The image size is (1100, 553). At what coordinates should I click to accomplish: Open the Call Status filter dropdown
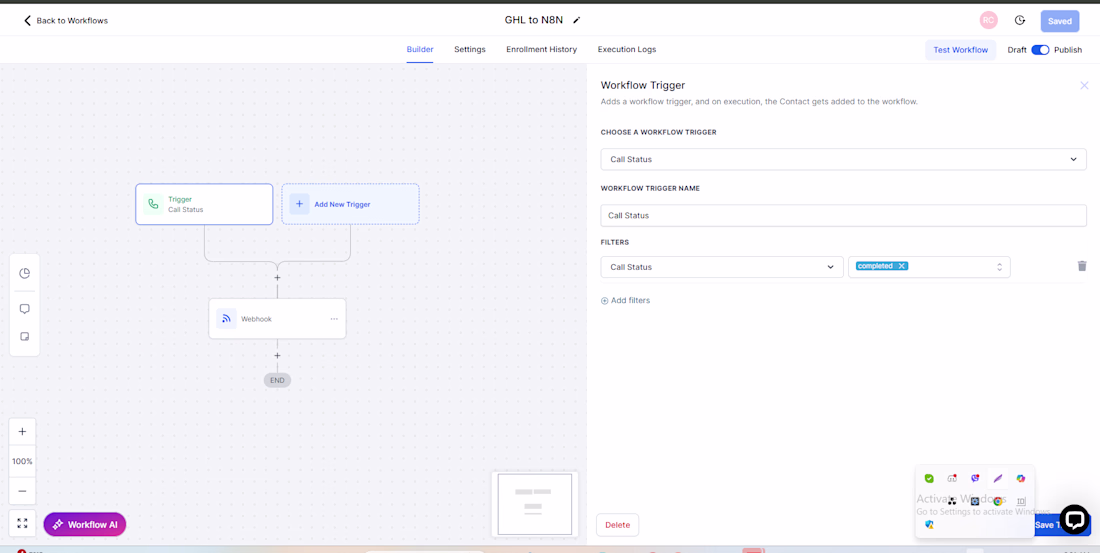pyautogui.click(x=722, y=267)
